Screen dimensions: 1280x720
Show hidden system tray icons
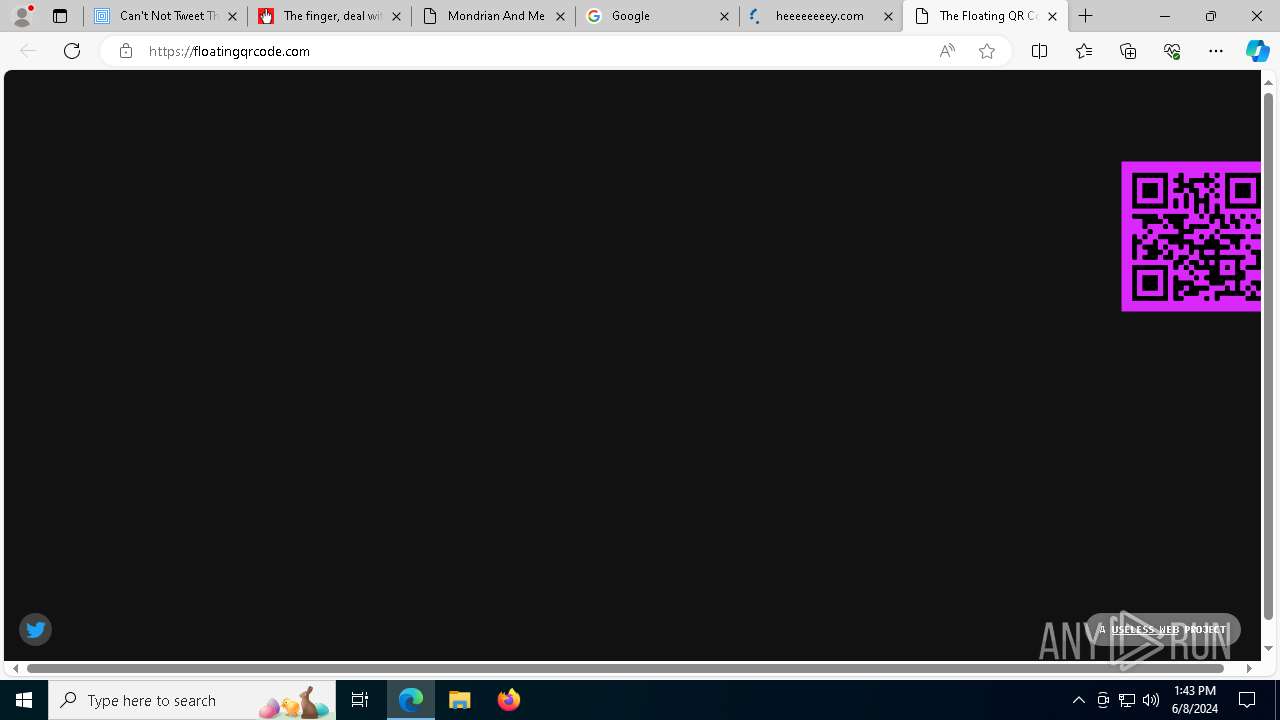(x=1078, y=700)
